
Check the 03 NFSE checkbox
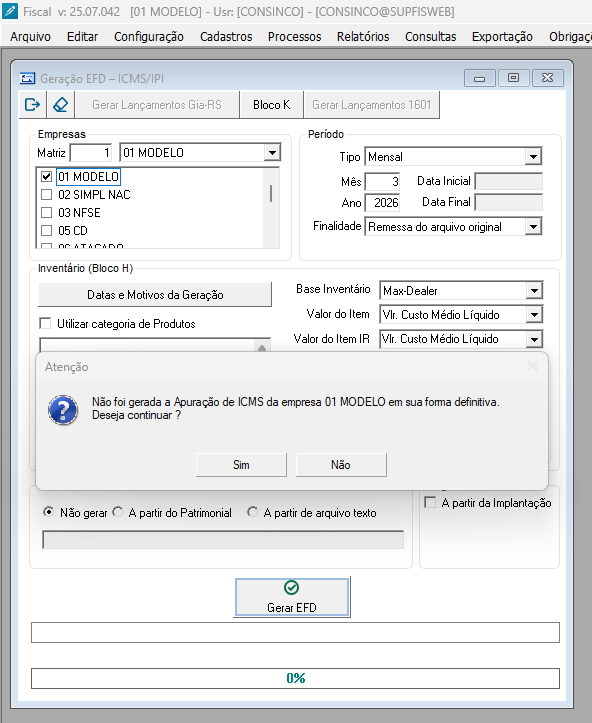(x=46, y=213)
